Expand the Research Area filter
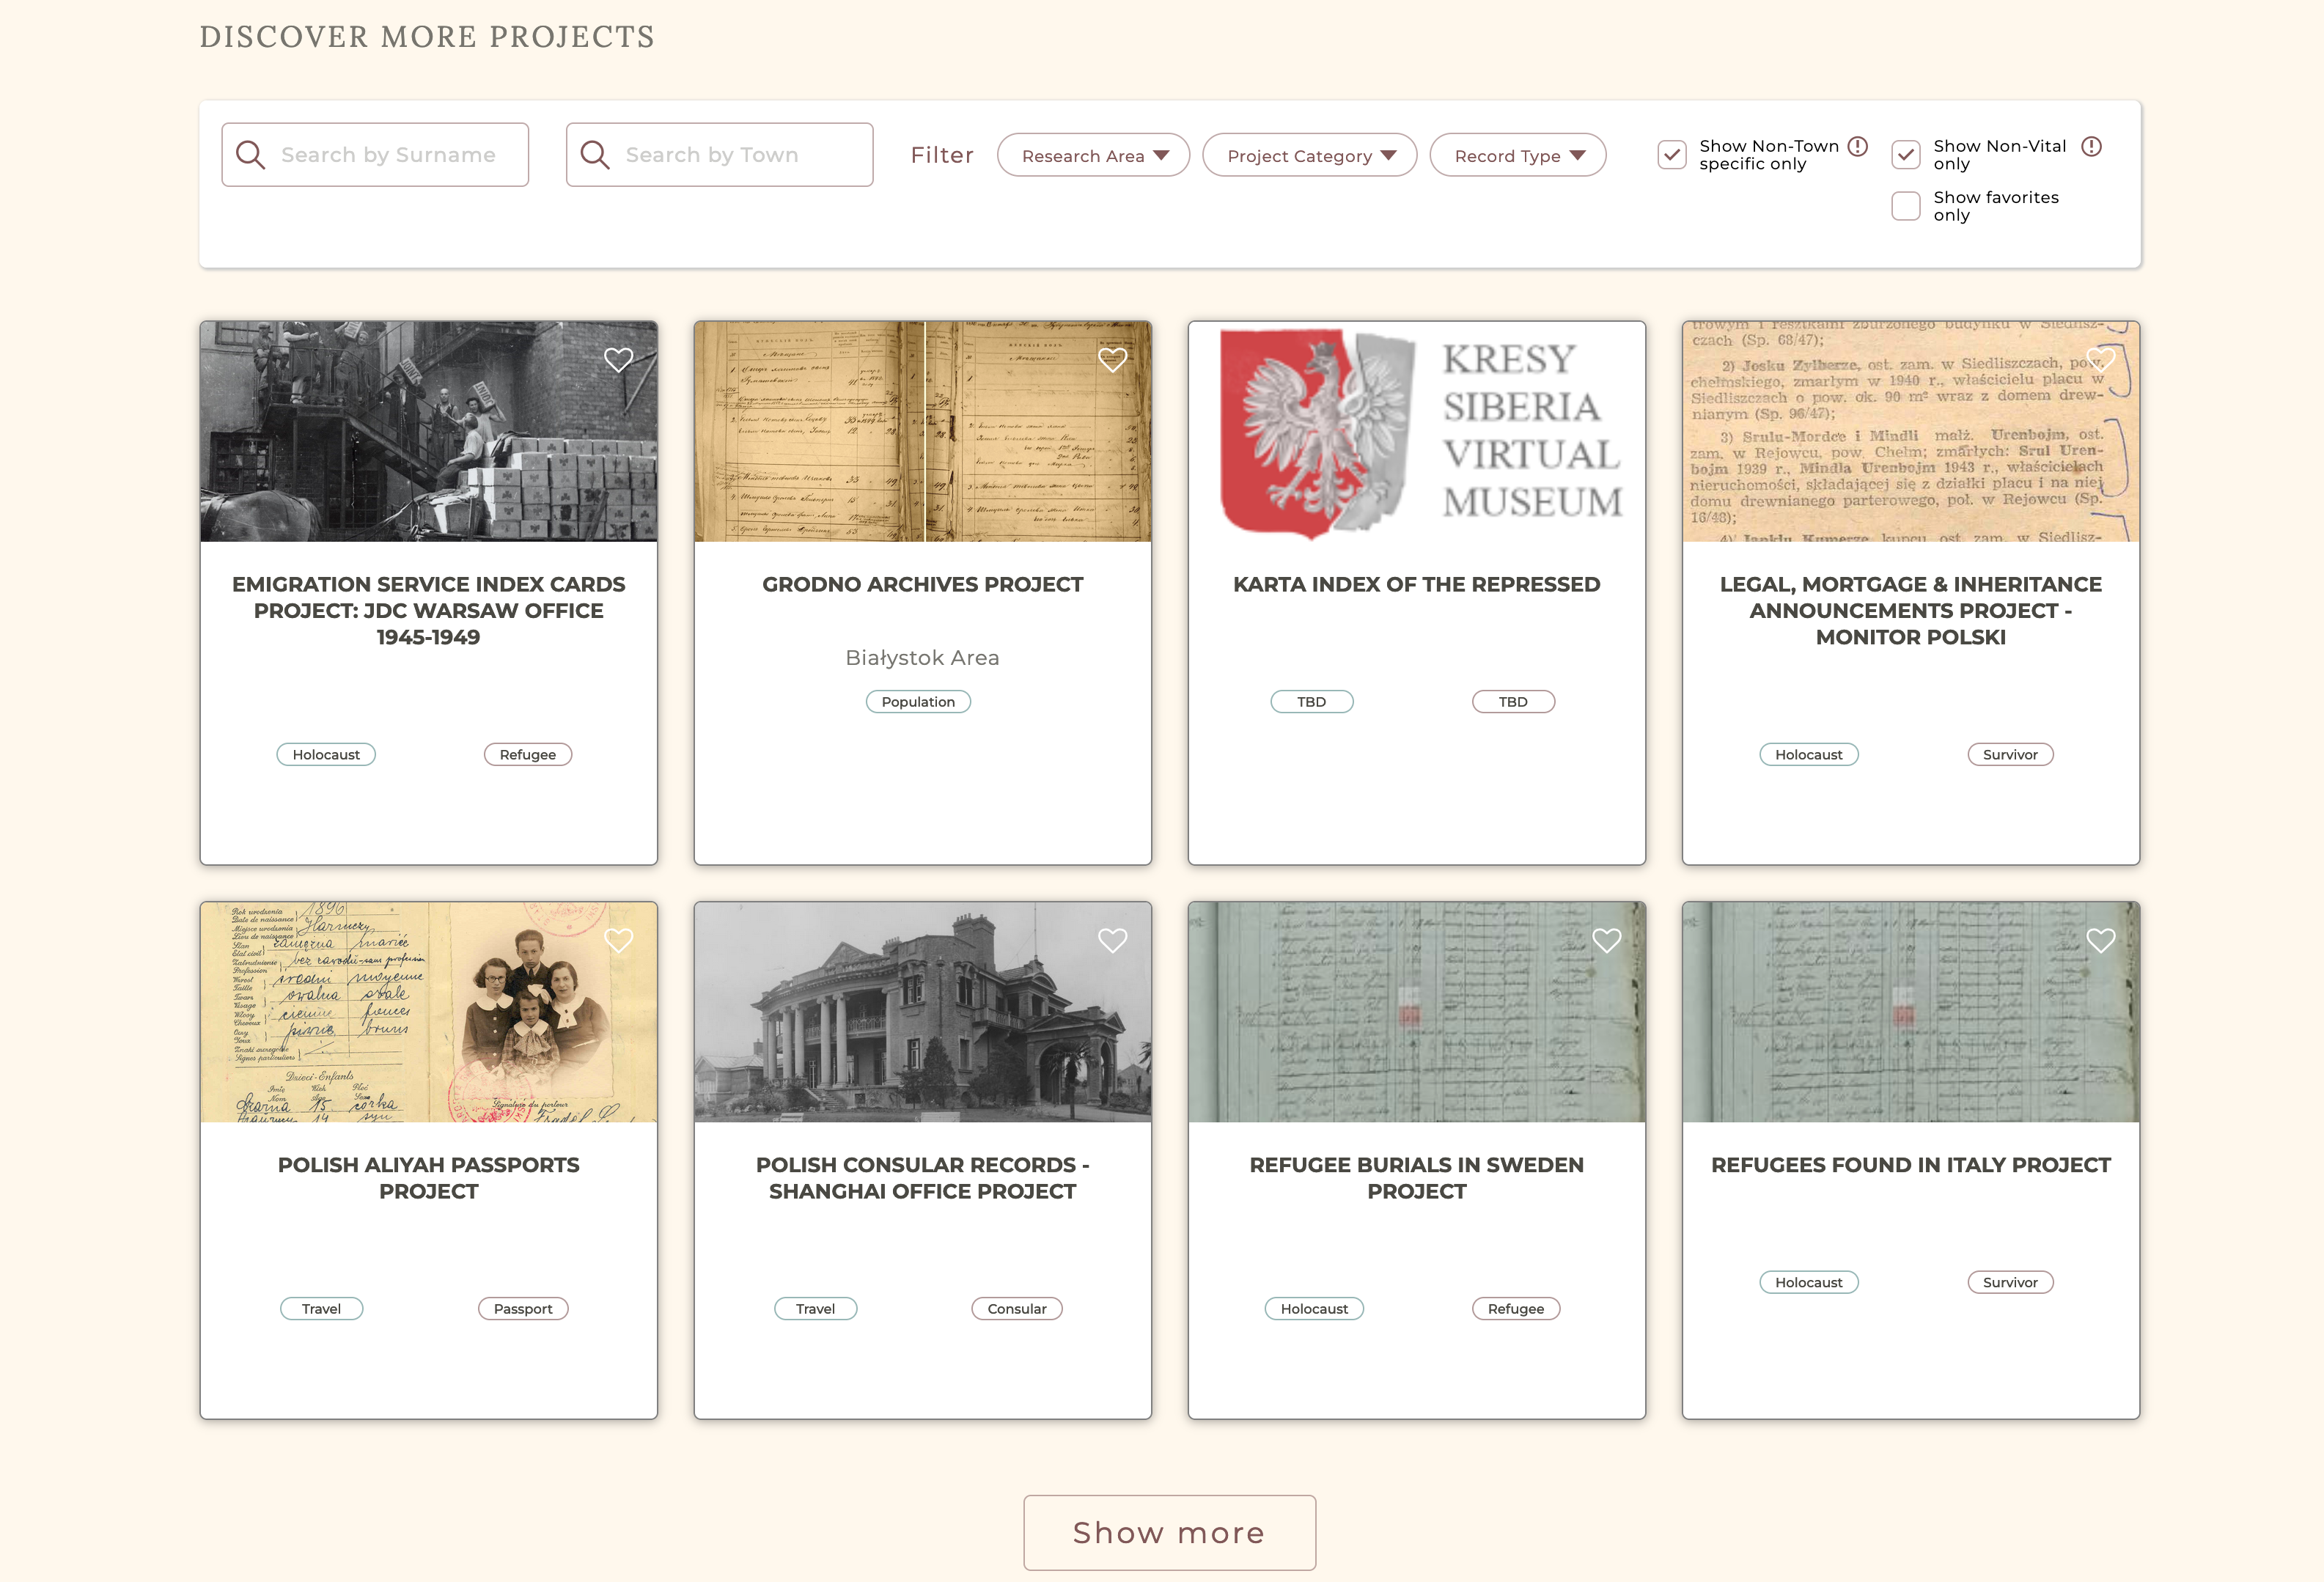2324x1582 pixels. tap(1093, 156)
